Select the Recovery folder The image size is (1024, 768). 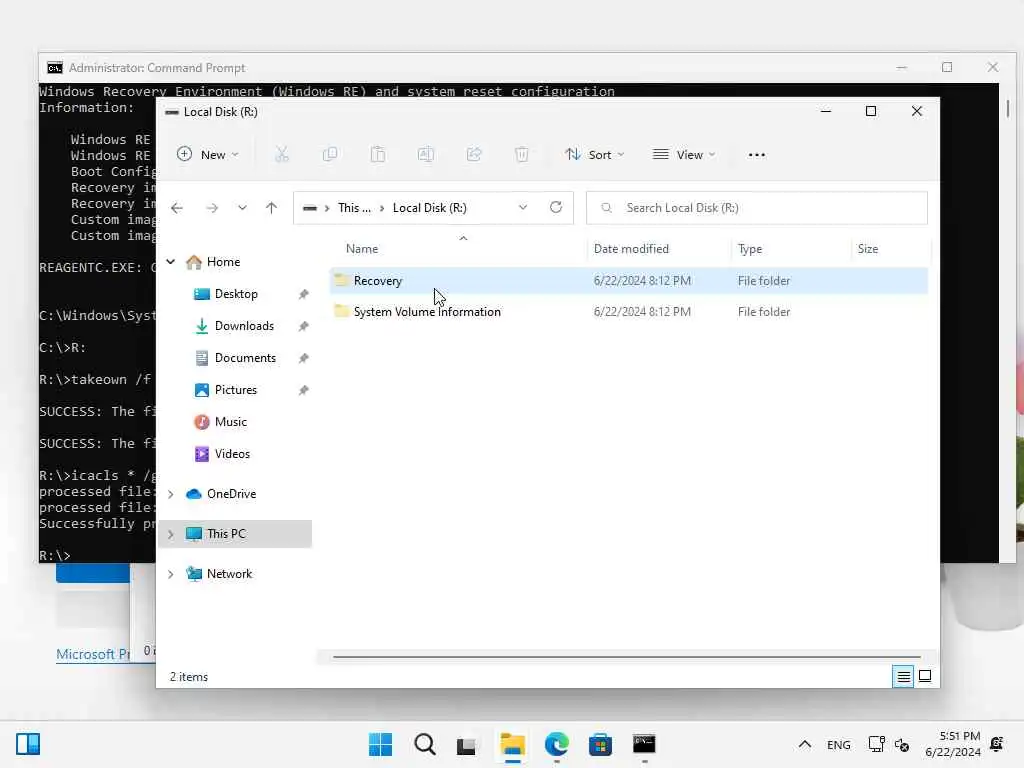(628, 281)
